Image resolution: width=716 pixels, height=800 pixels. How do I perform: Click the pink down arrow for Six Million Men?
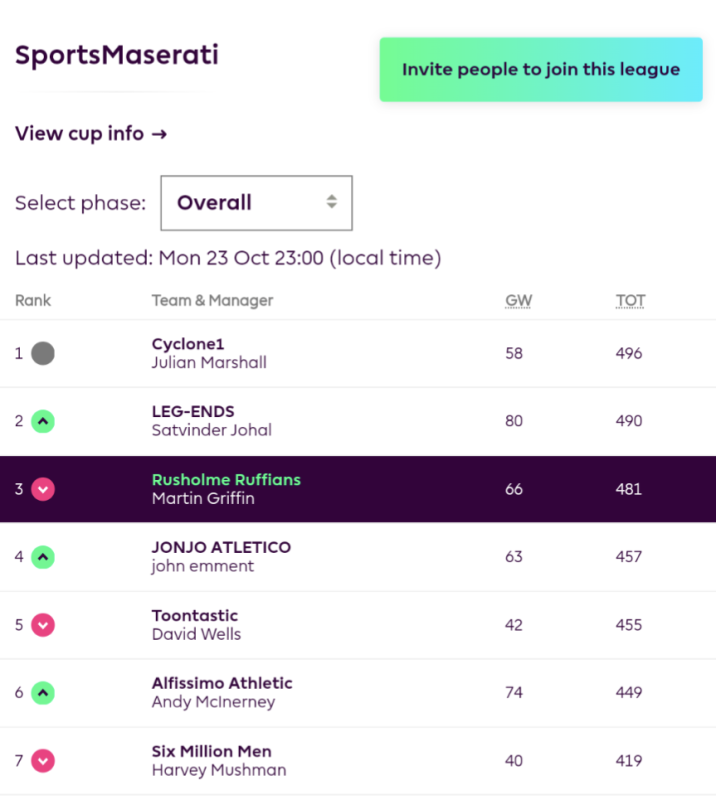coord(43,761)
